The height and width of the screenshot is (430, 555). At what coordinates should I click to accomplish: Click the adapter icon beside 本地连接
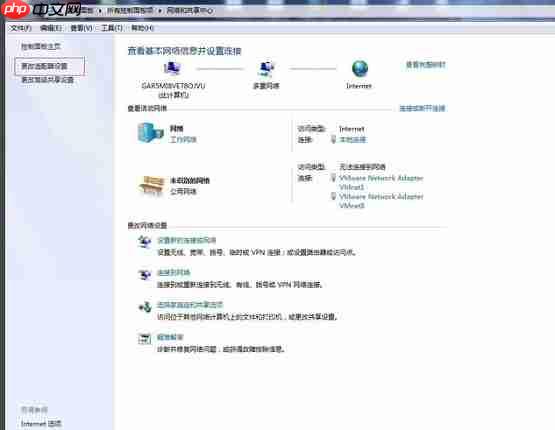(x=333, y=139)
